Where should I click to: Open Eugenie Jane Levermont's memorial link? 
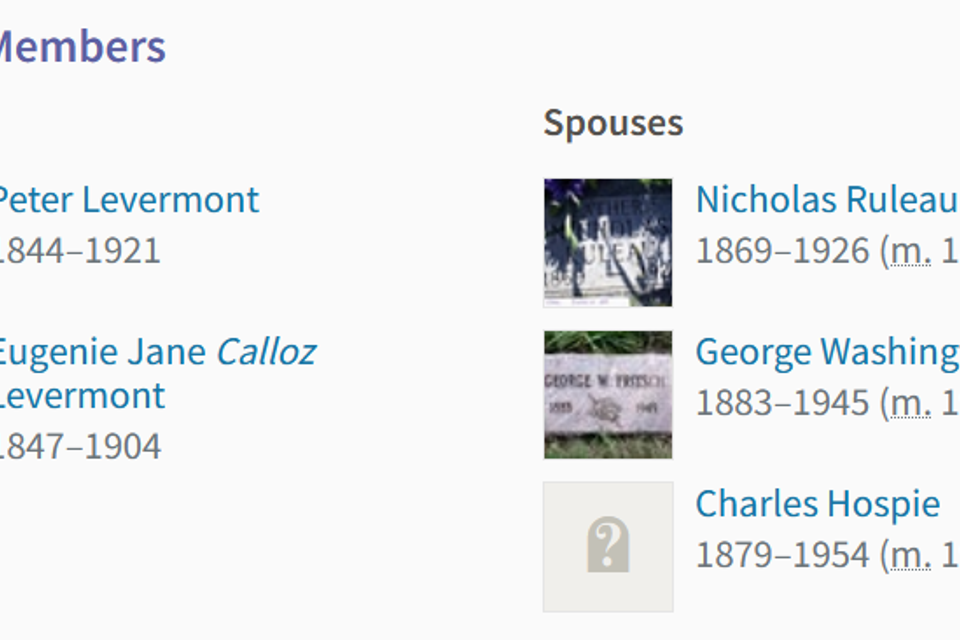coord(158,374)
